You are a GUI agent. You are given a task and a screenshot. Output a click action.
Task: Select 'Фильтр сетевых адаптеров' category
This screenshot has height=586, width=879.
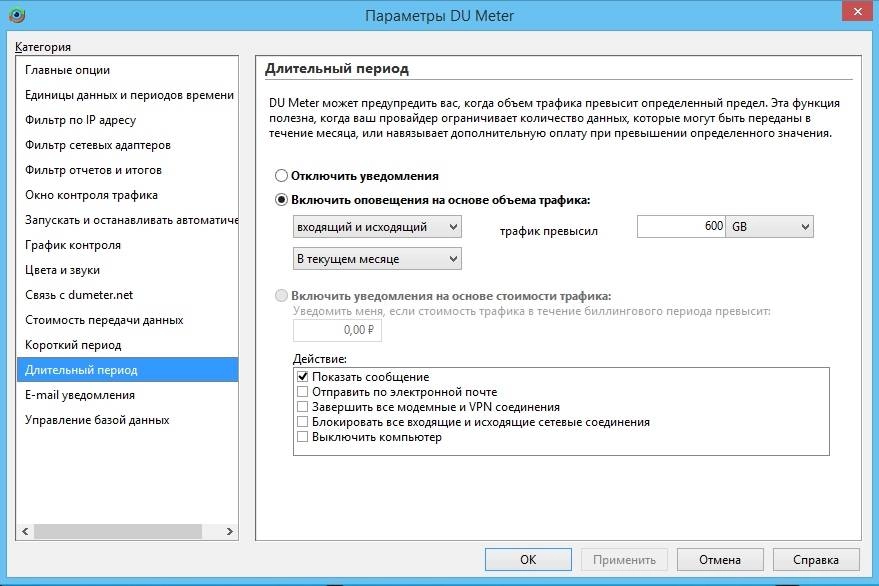tap(128, 145)
